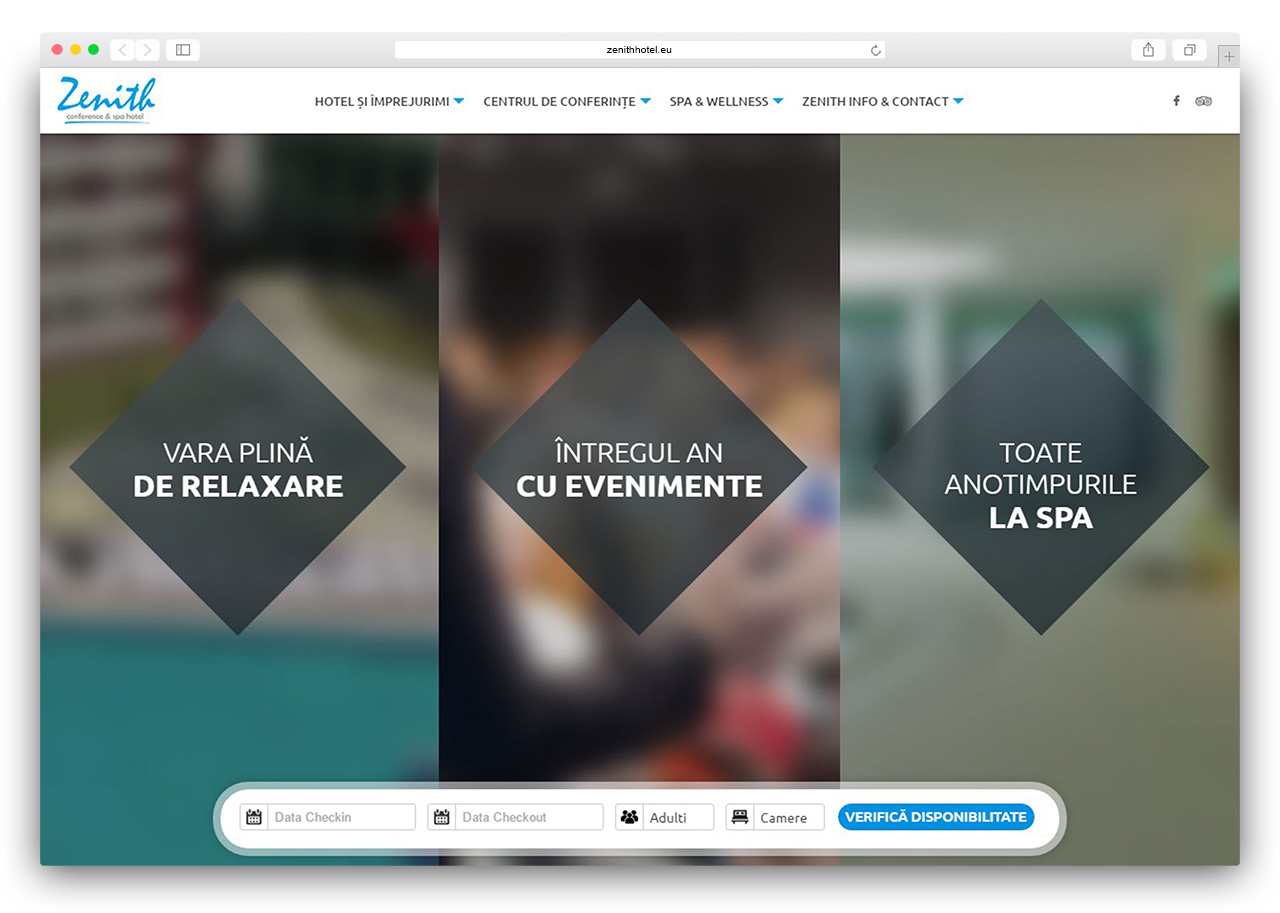Select the zenithhotel.eu address bar
1280x913 pixels.
tap(640, 50)
